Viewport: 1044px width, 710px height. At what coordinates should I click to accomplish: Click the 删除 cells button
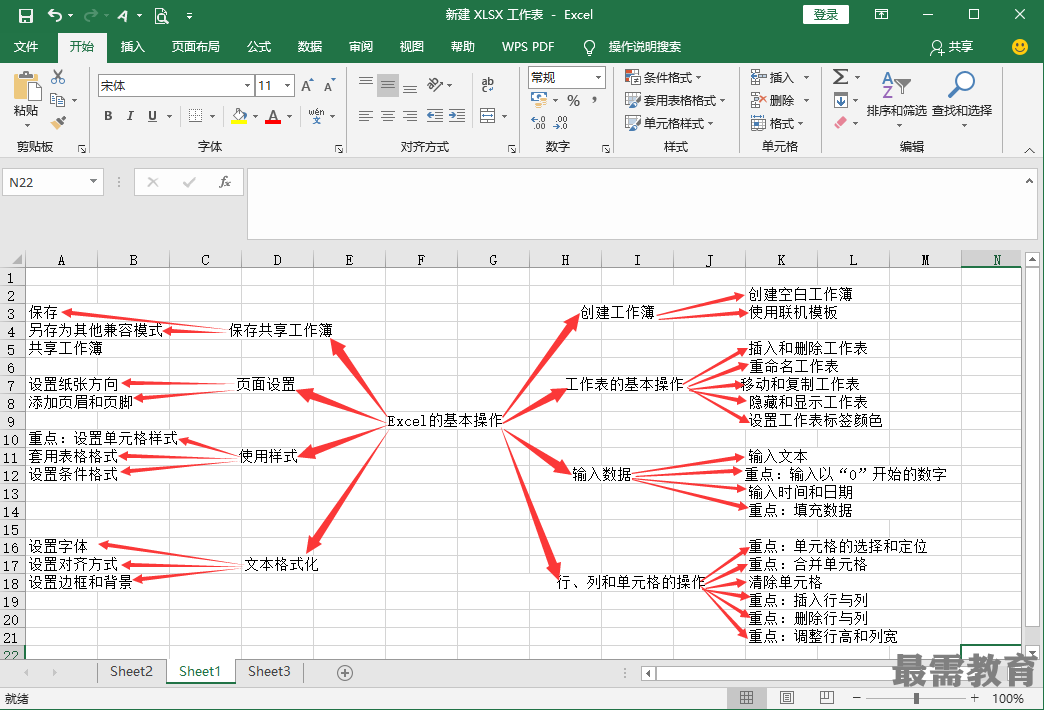tap(772, 101)
